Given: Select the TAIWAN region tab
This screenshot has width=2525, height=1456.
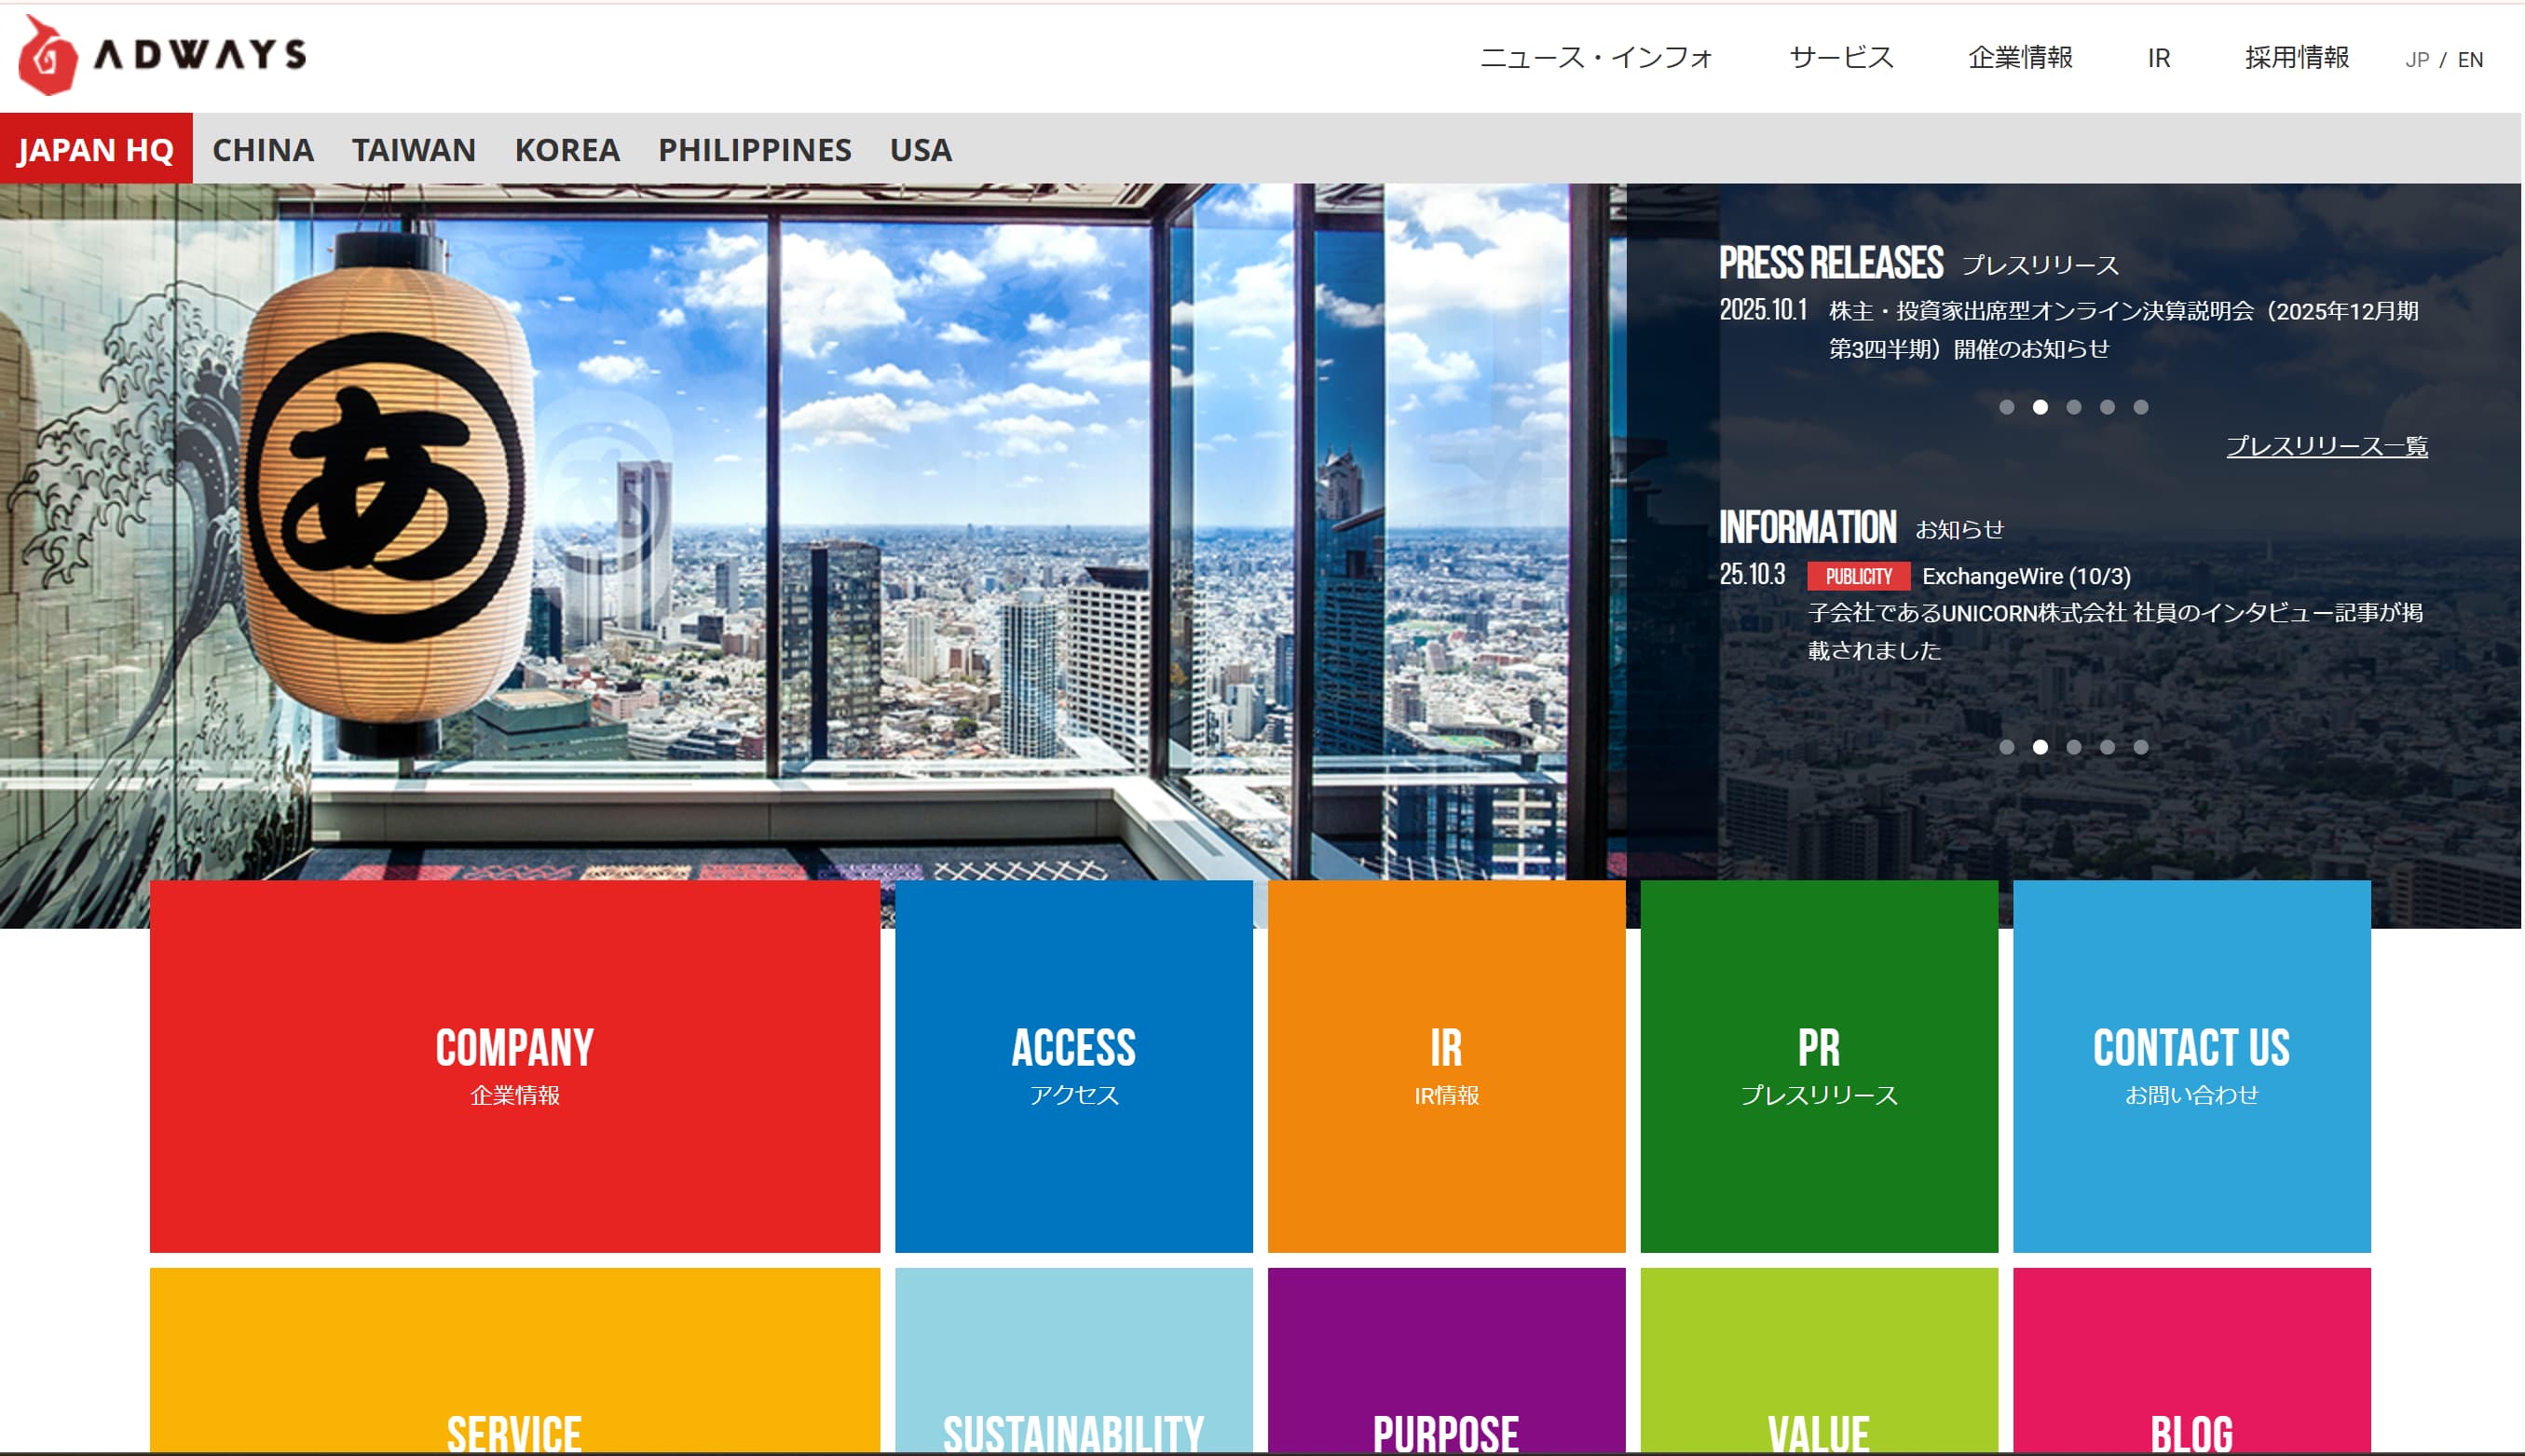Looking at the screenshot, I should tap(413, 150).
